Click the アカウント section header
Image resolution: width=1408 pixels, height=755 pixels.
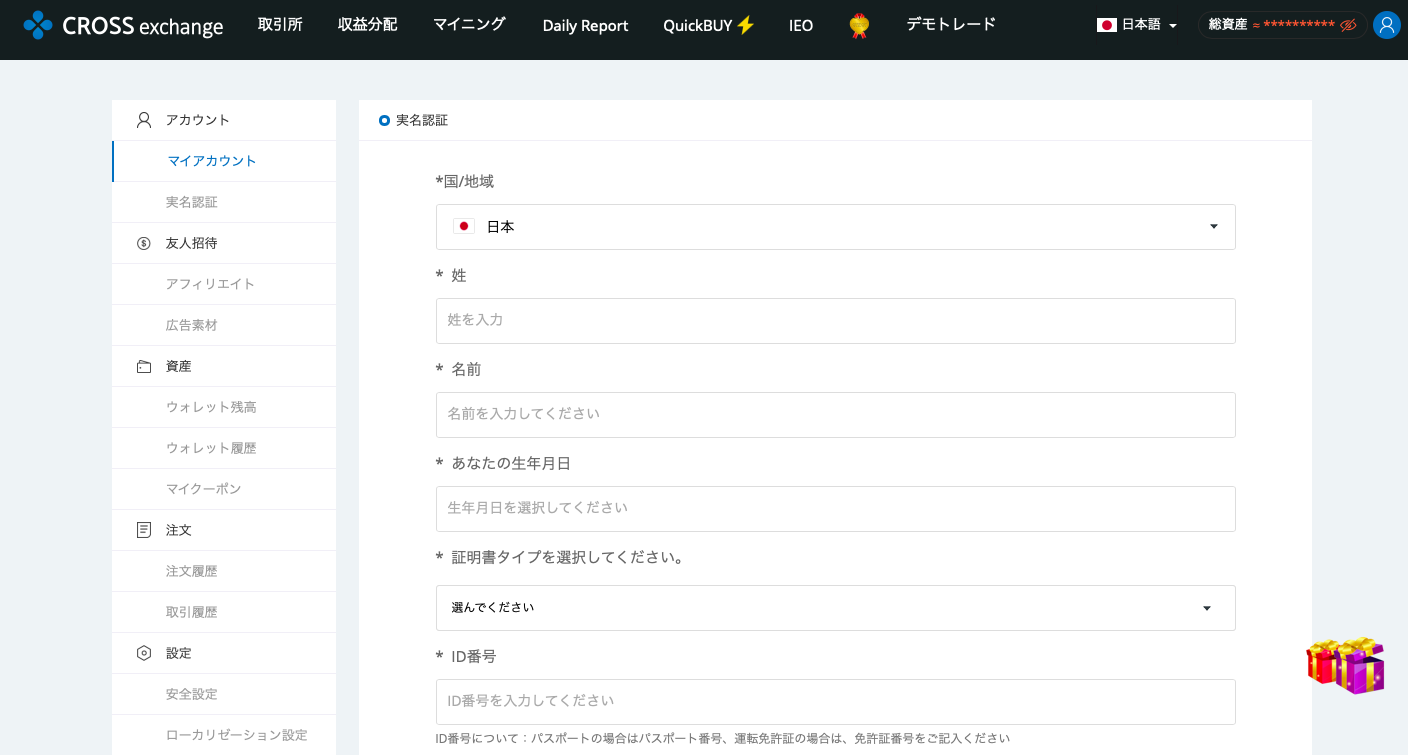point(198,120)
